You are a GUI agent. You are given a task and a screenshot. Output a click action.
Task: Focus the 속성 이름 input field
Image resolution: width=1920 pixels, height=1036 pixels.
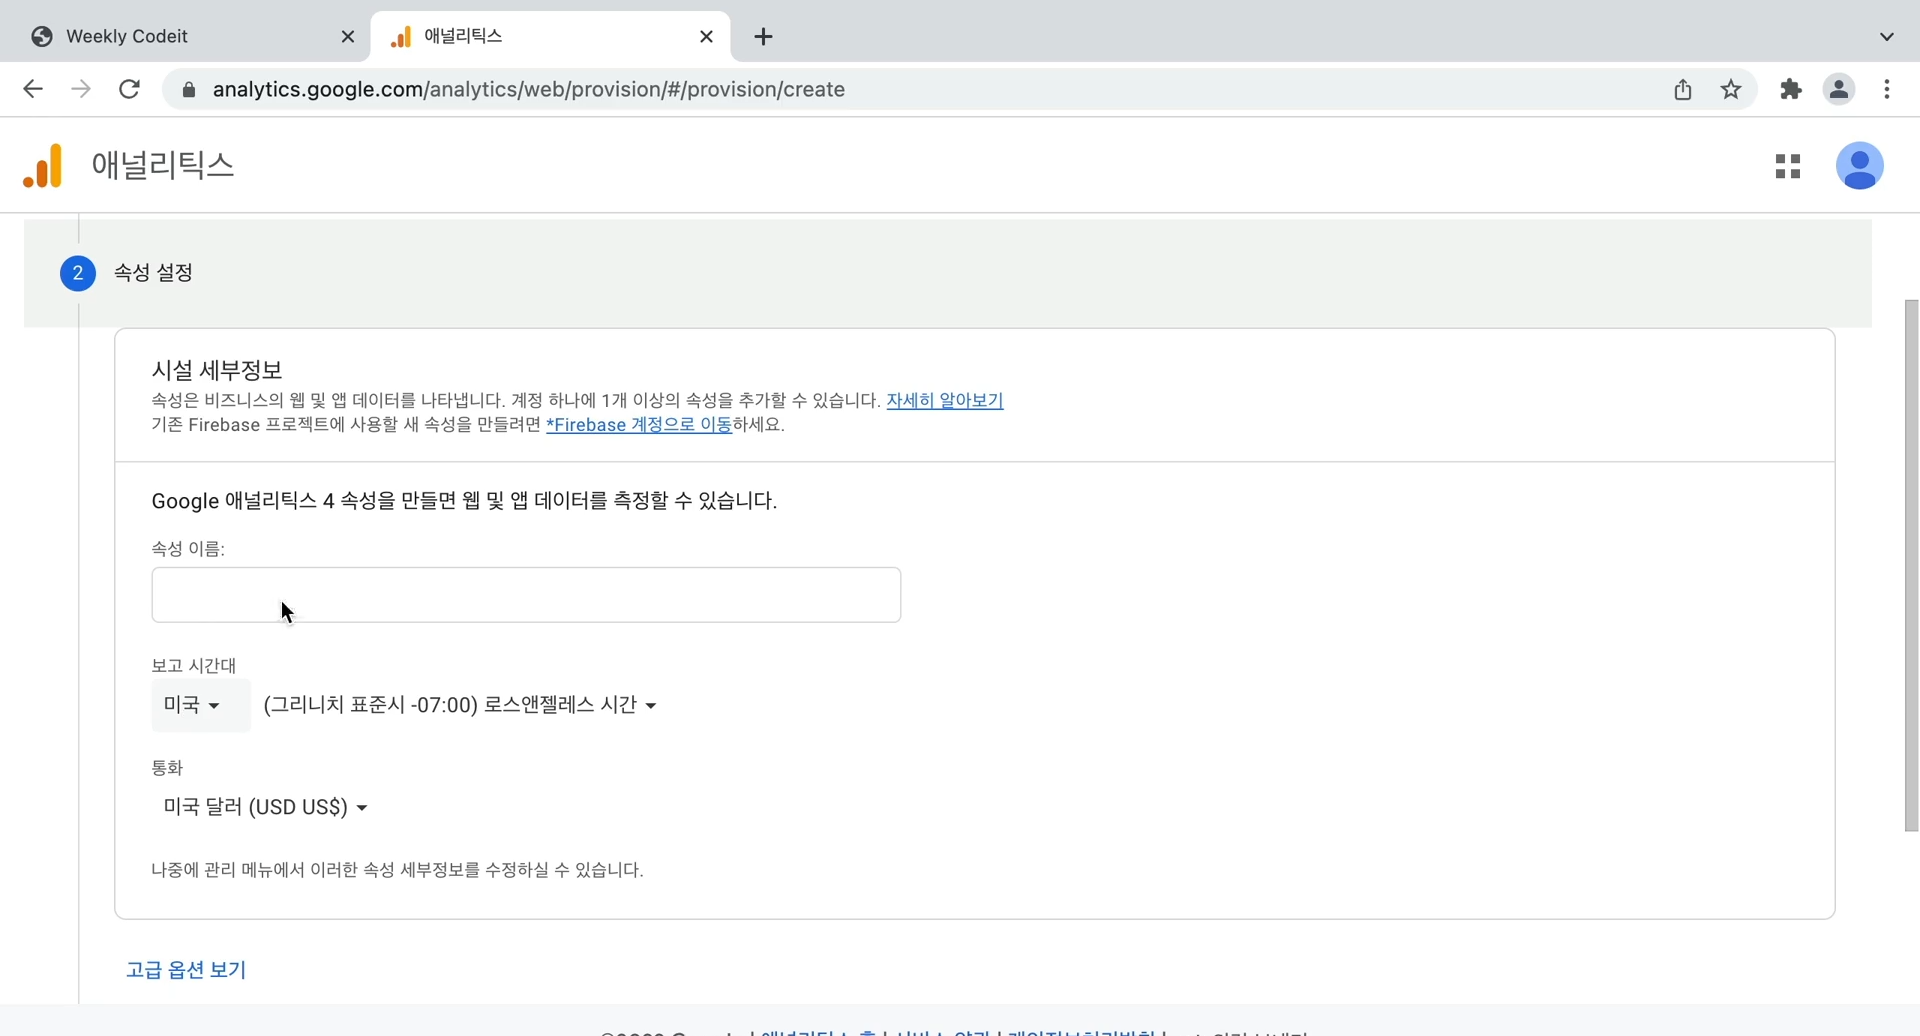pyautogui.click(x=526, y=595)
